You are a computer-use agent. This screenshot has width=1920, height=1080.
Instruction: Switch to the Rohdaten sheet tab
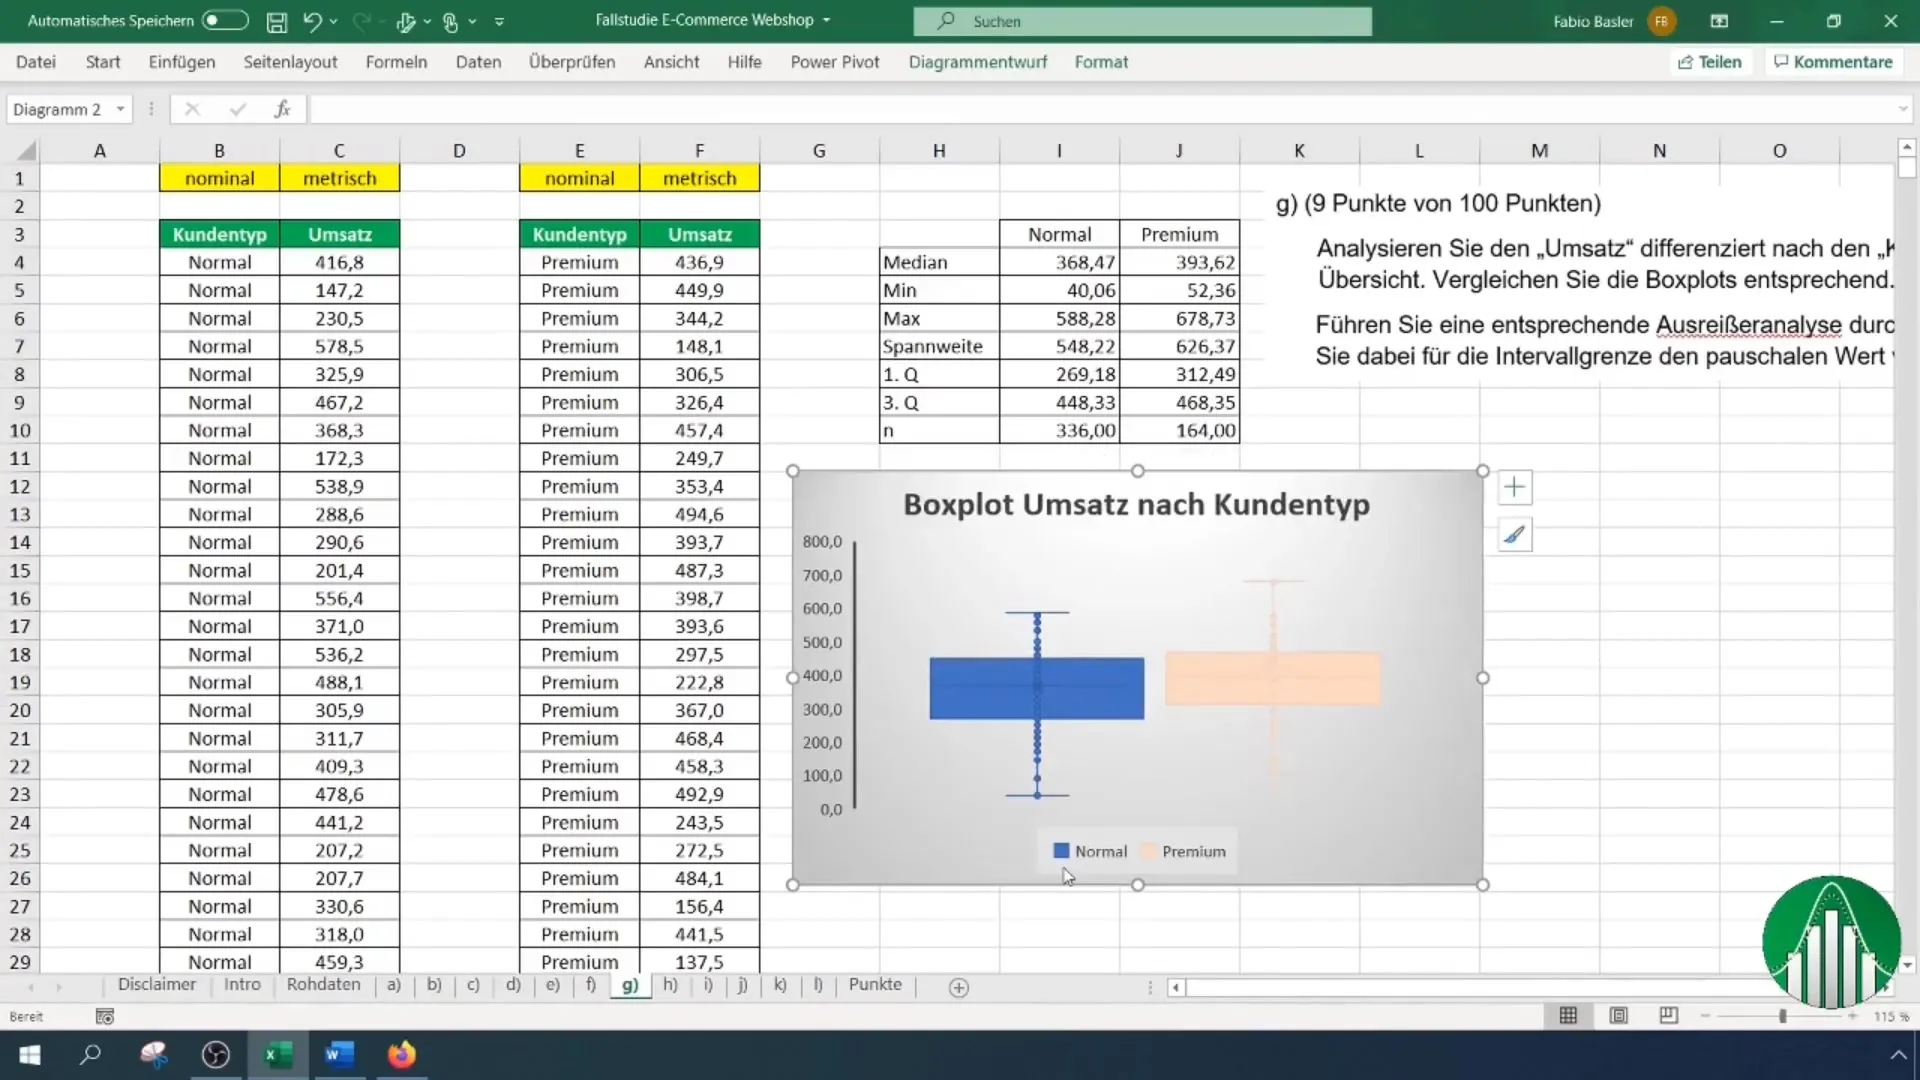(x=323, y=985)
